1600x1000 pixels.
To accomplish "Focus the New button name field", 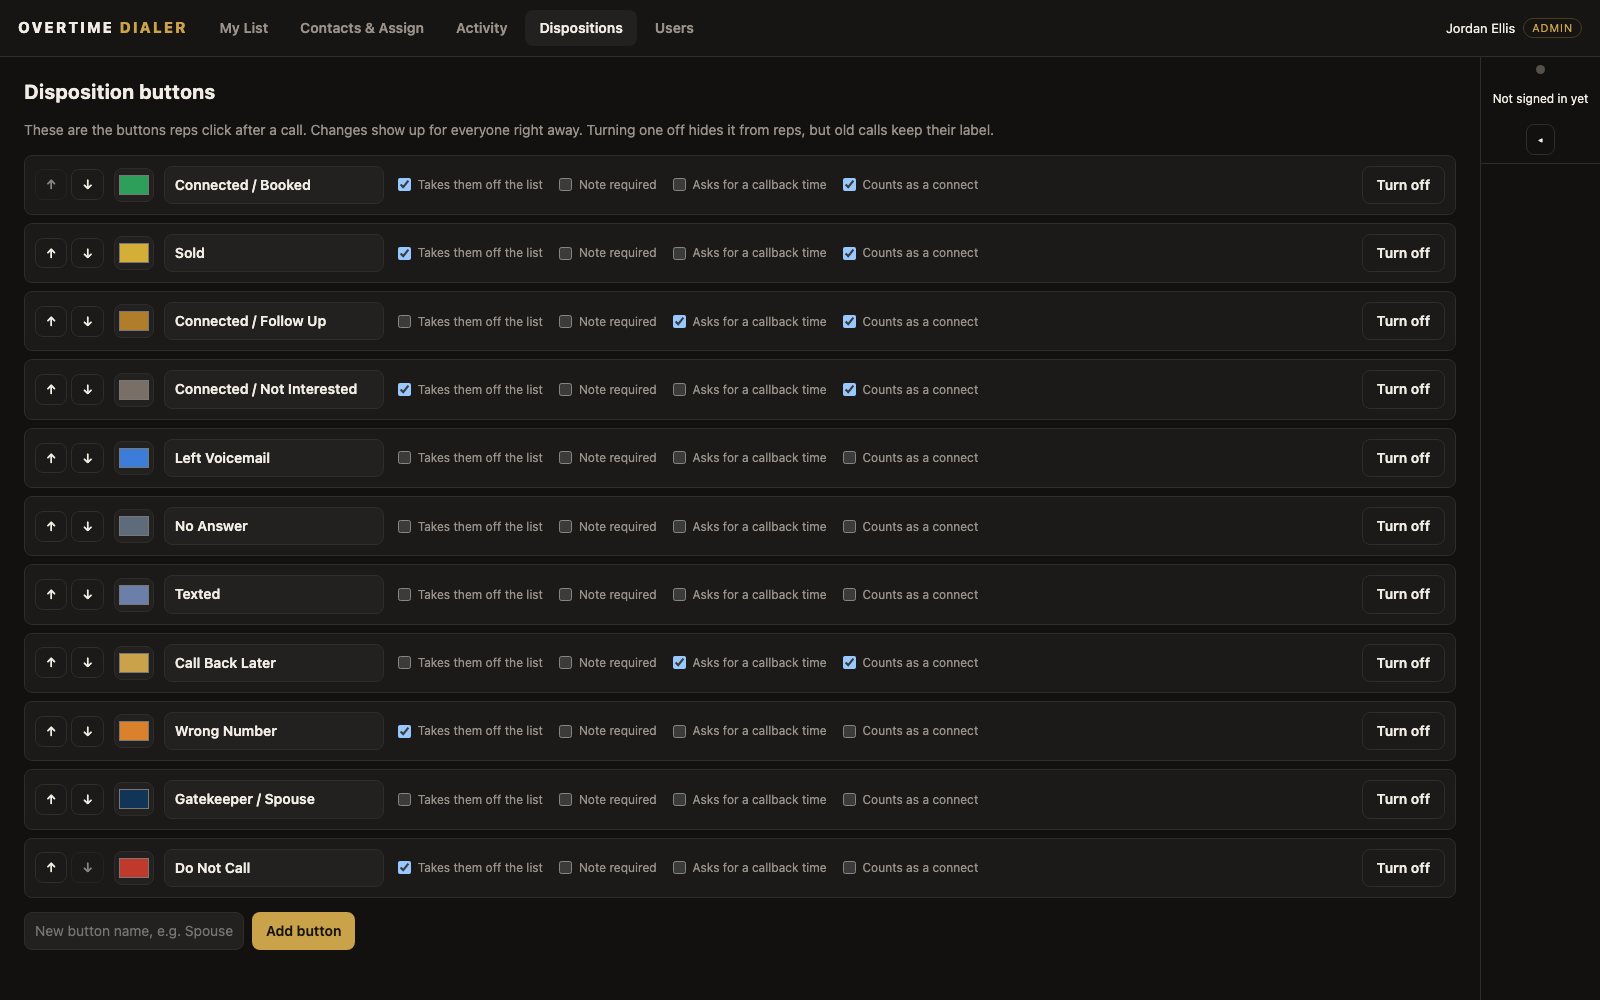I will [x=134, y=931].
